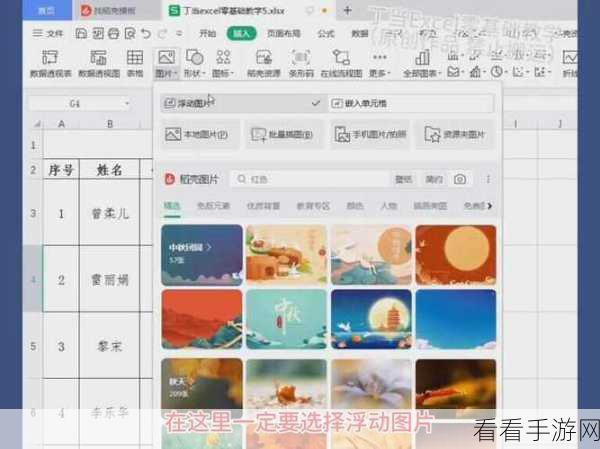
Task: Click Phone Picture / Take Photo button
Action: tap(370, 134)
